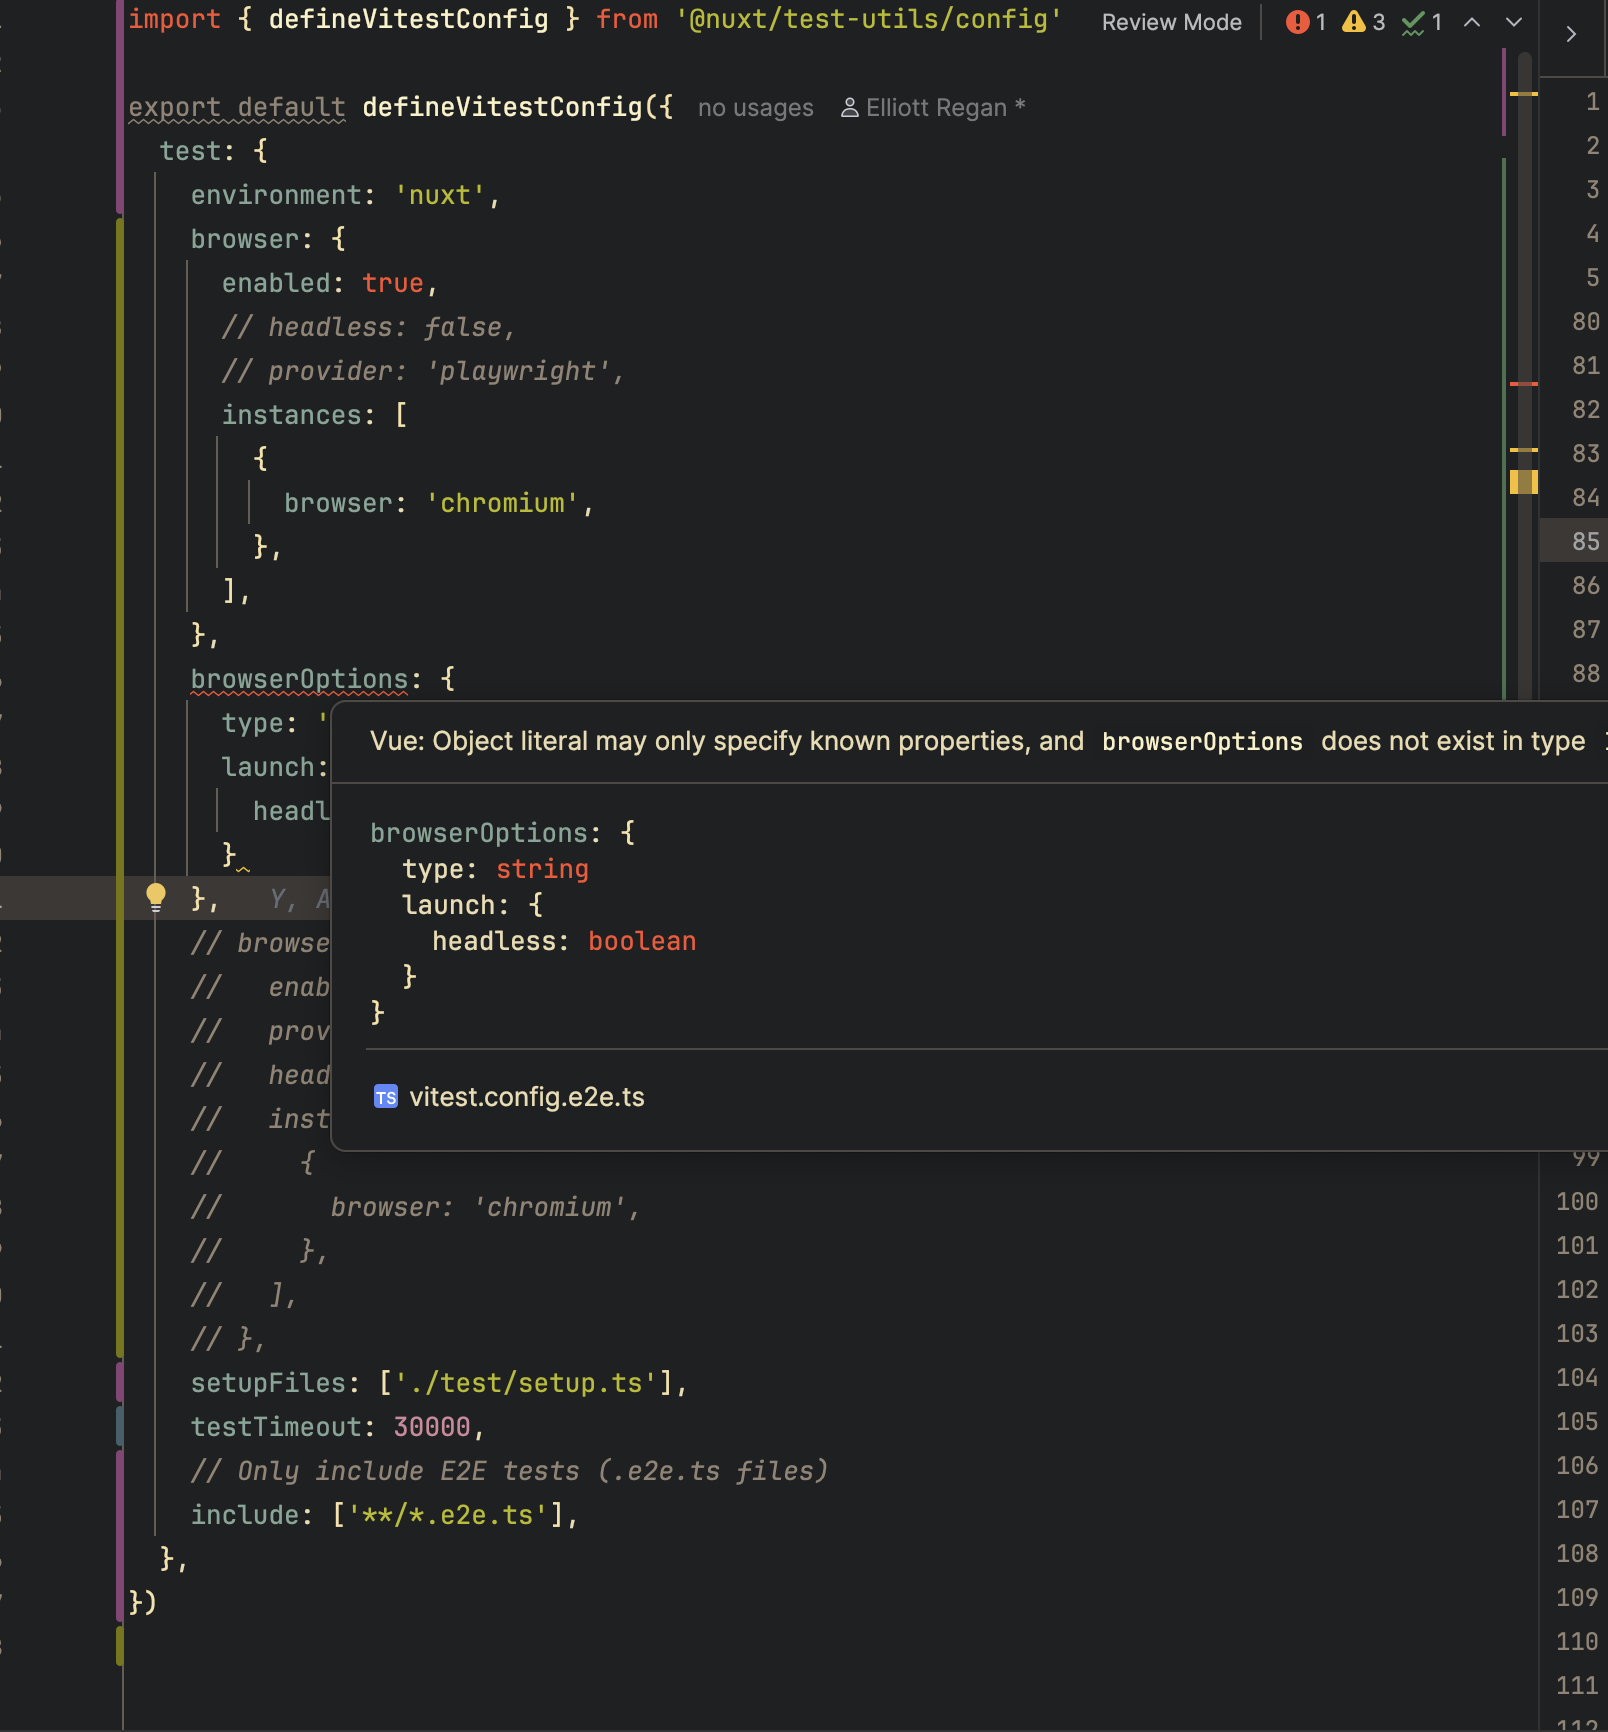Open vitest.config.e2e.ts link in tooltip

point(526,1097)
